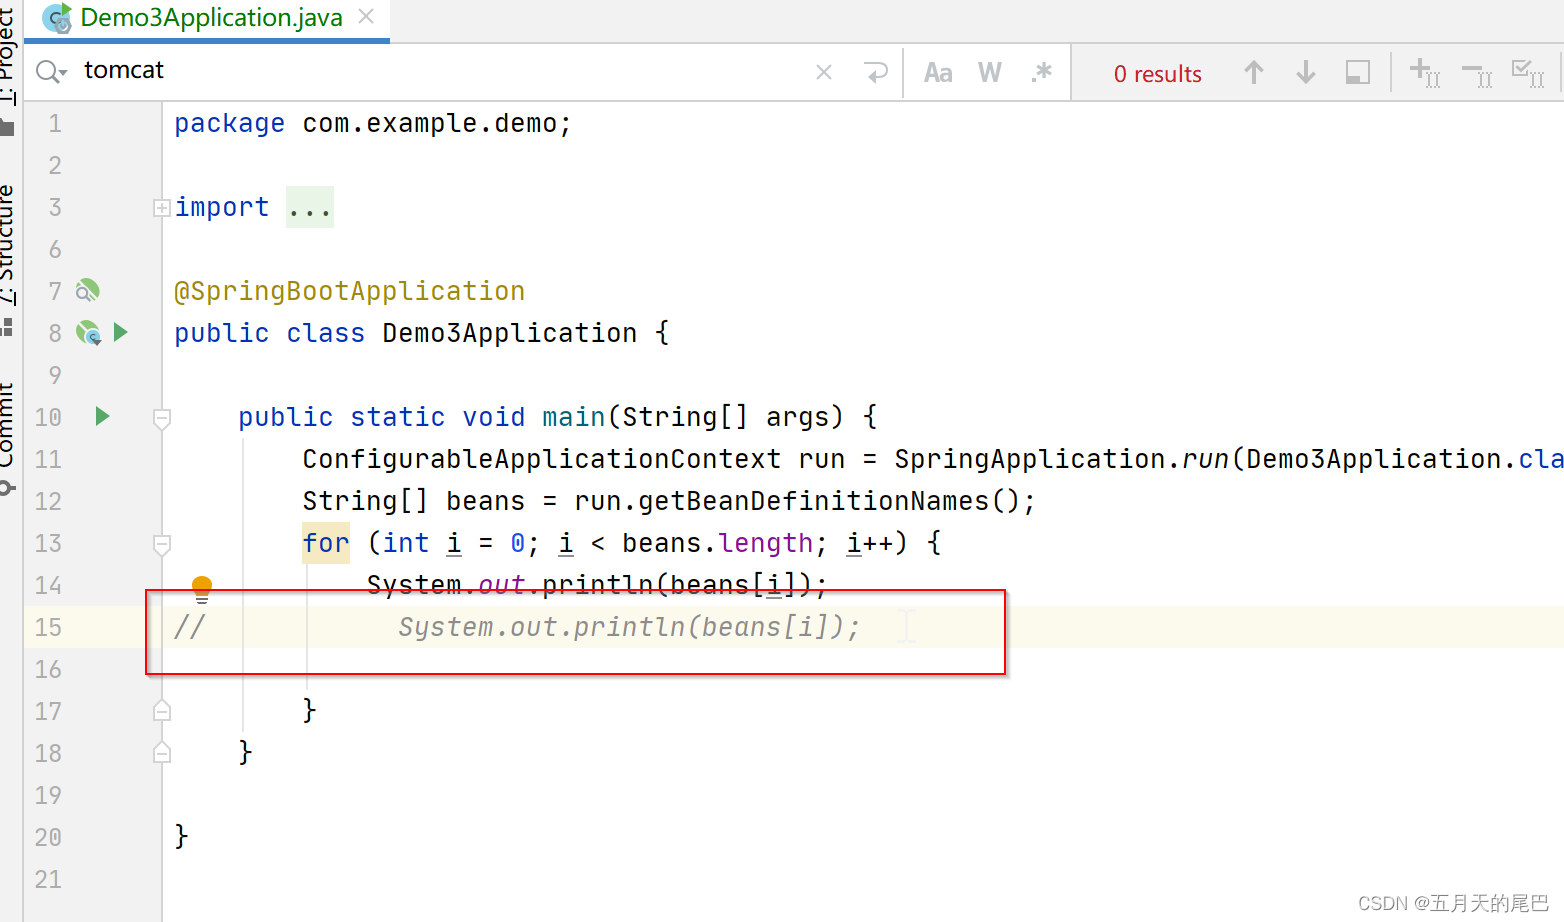Click inside the tomcat search field

click(440, 71)
